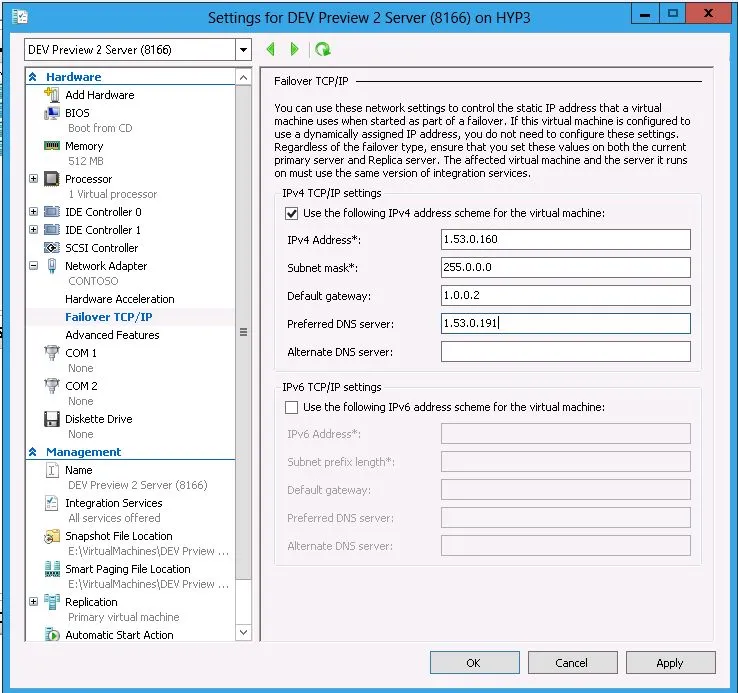
Task: Uncheck the IPv4 address scheme checkbox
Action: coord(291,213)
